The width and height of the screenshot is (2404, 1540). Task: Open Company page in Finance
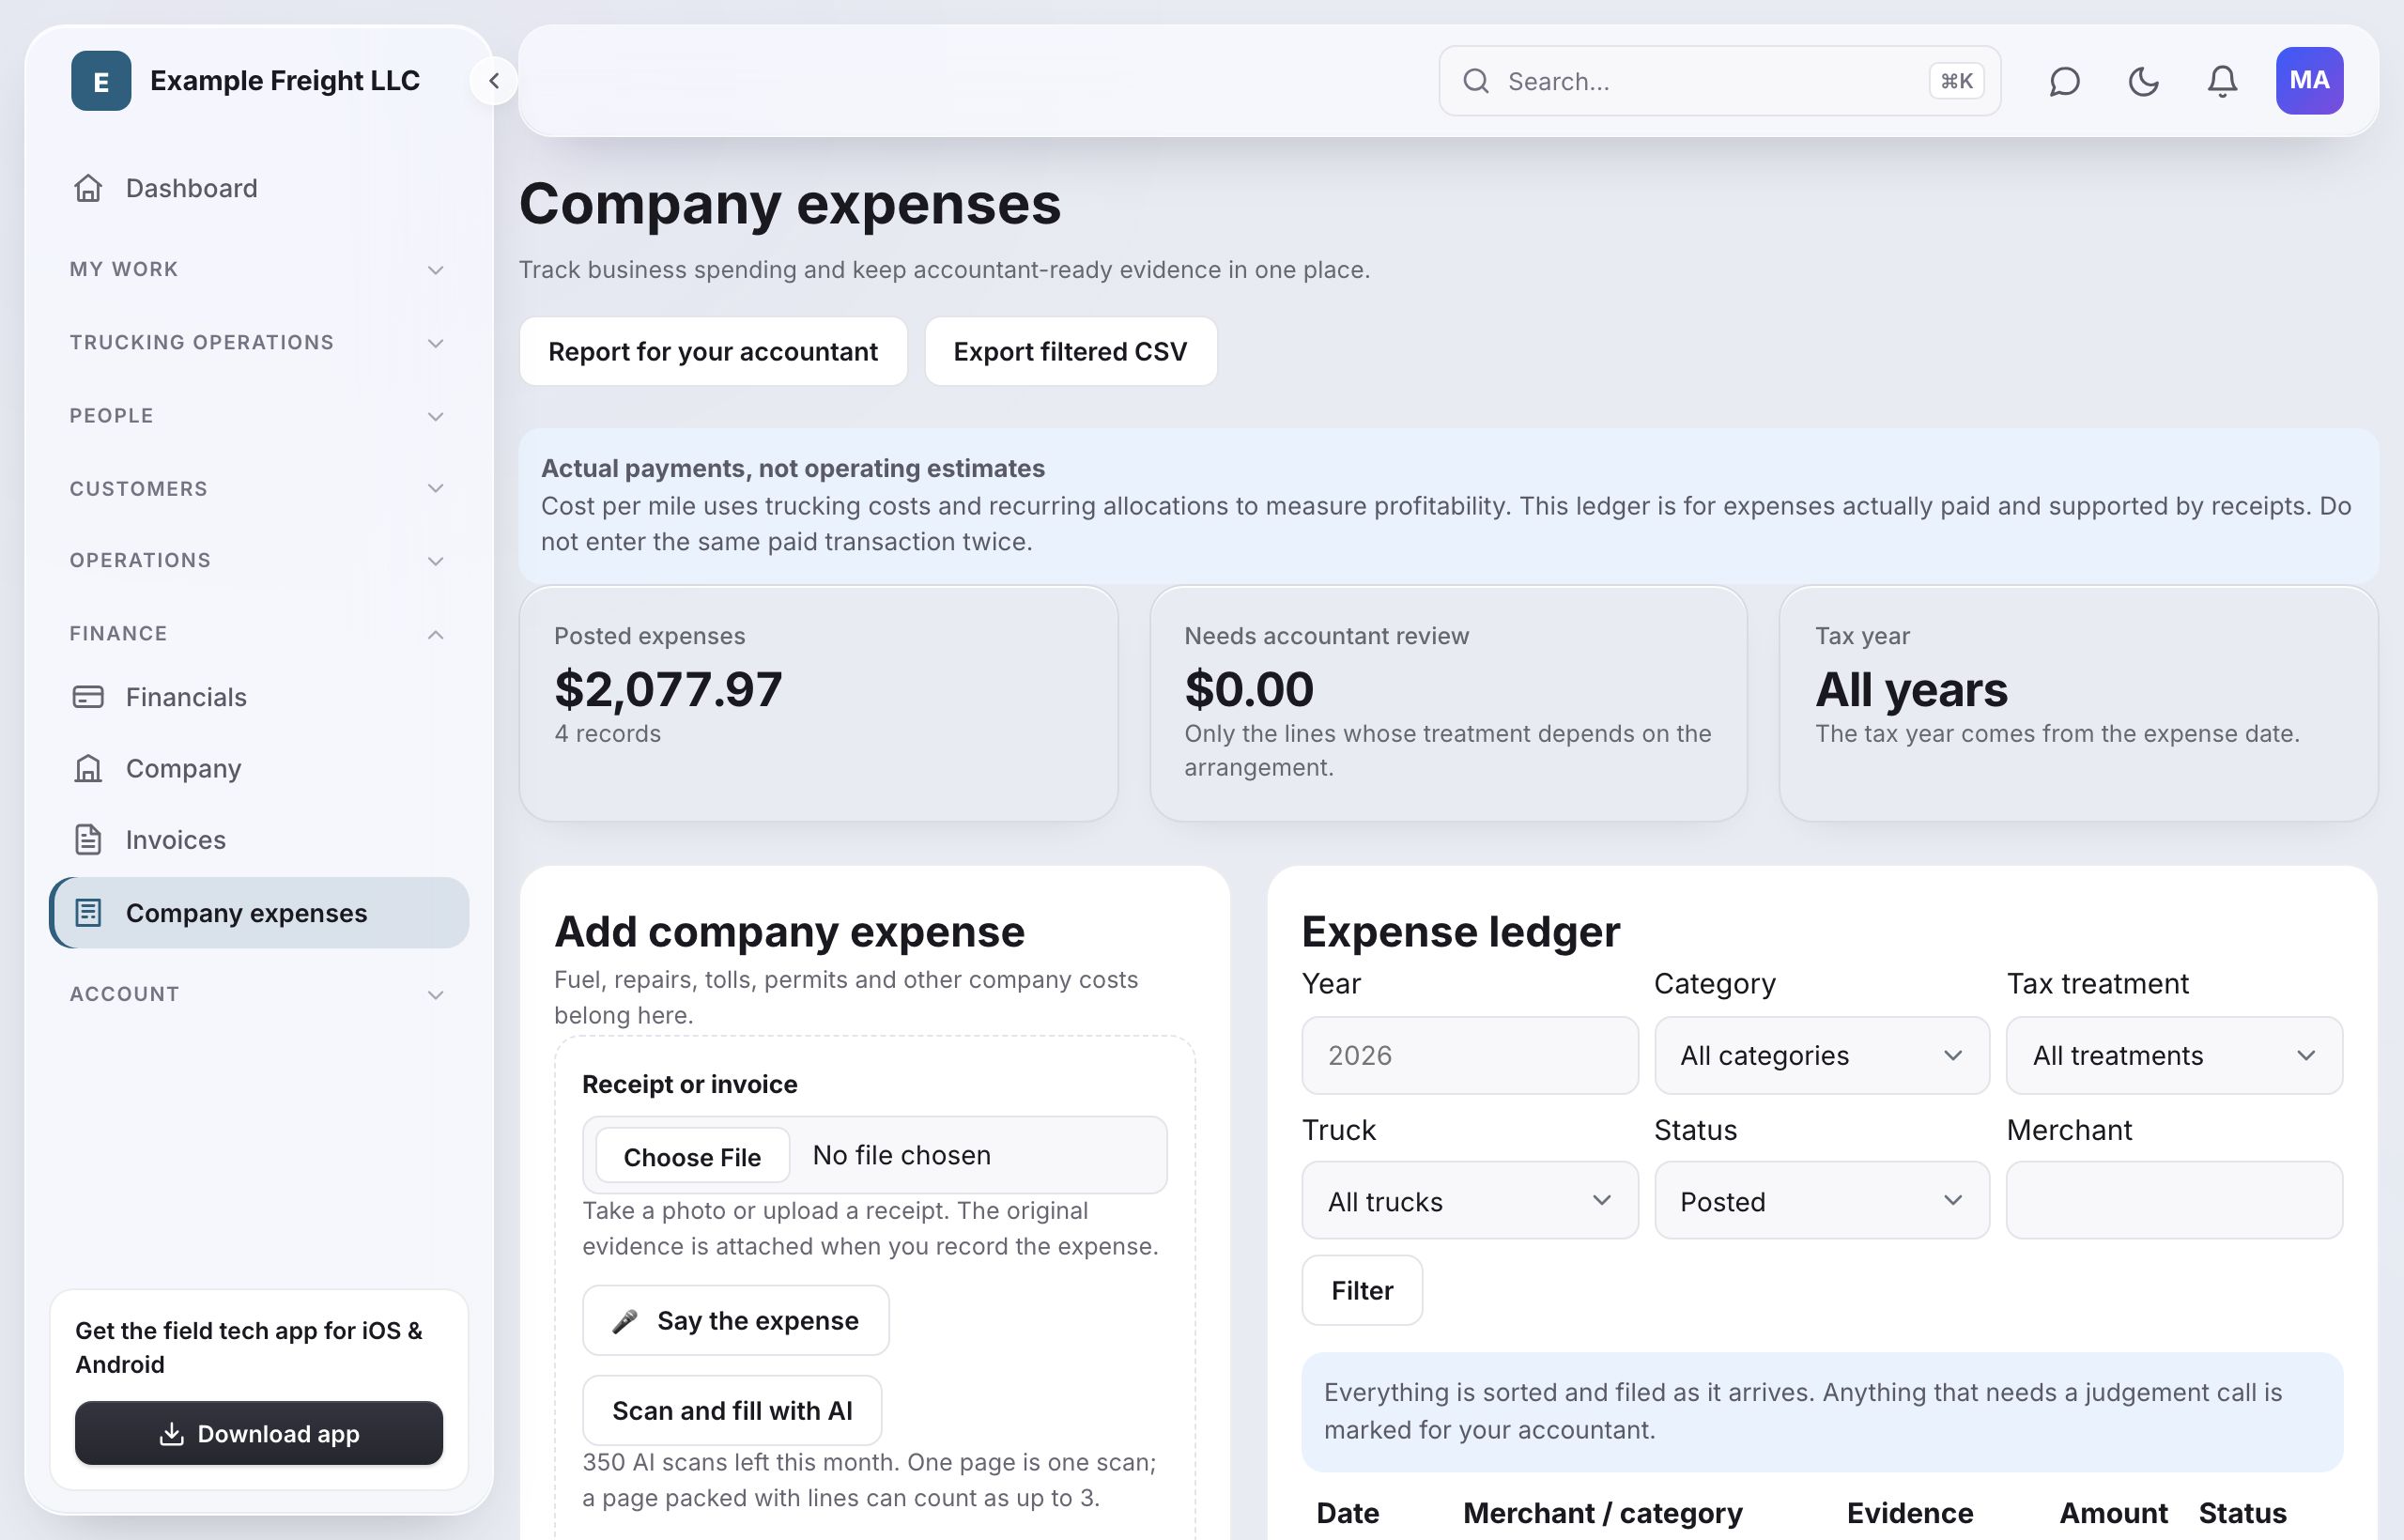pos(258,768)
